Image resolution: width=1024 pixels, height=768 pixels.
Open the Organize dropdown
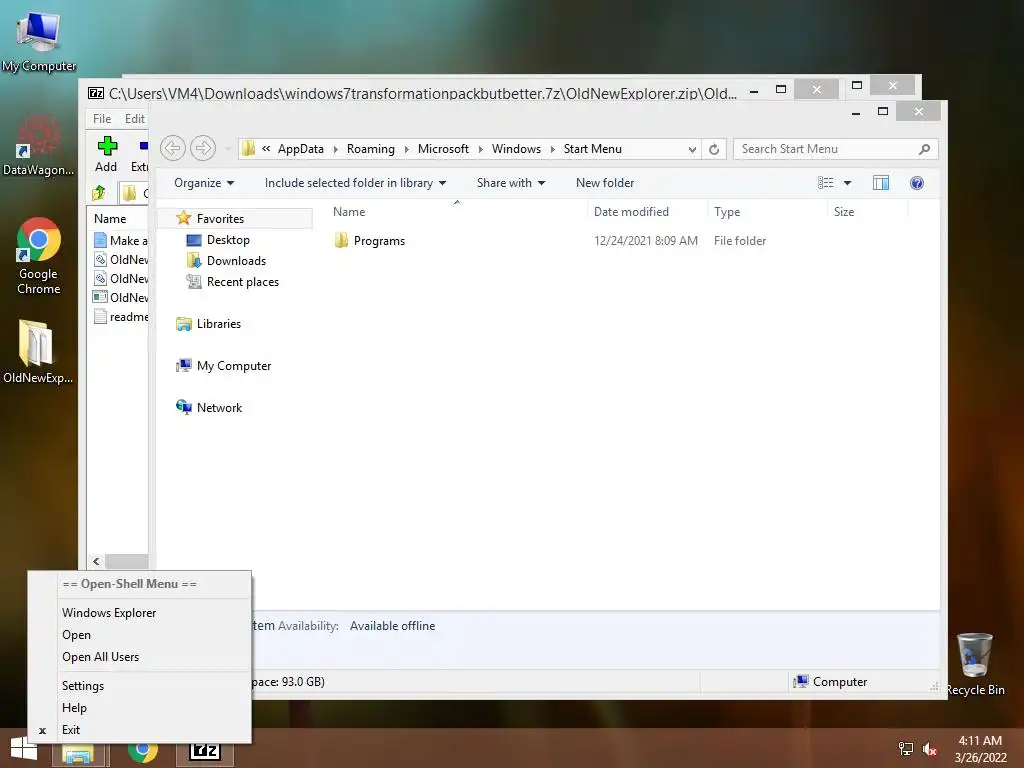[x=204, y=183]
